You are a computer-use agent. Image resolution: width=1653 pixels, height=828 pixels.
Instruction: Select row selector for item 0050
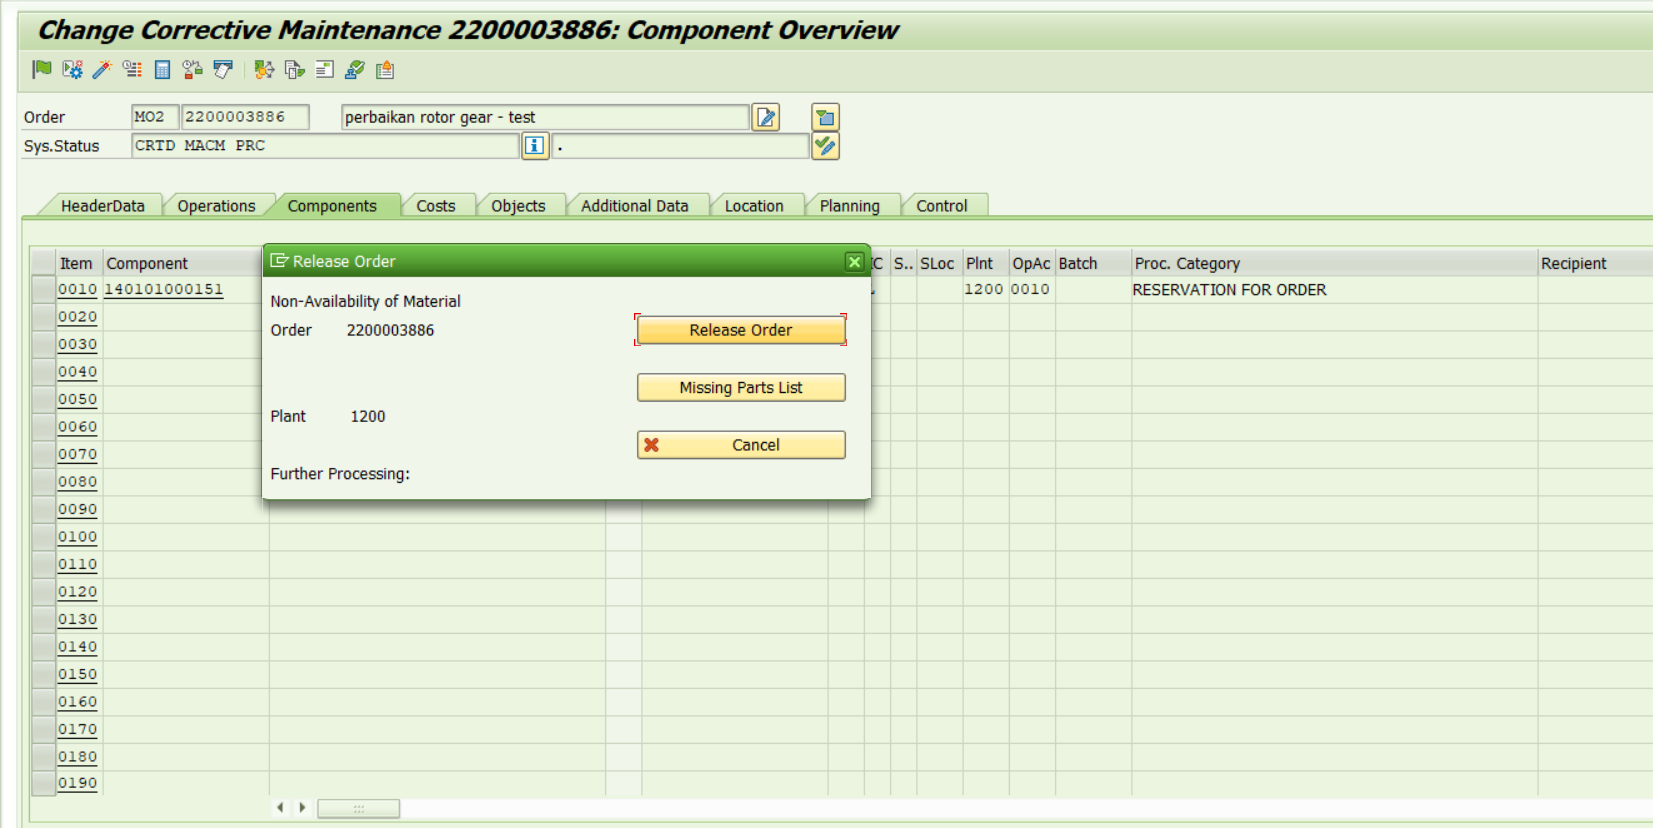click(43, 400)
